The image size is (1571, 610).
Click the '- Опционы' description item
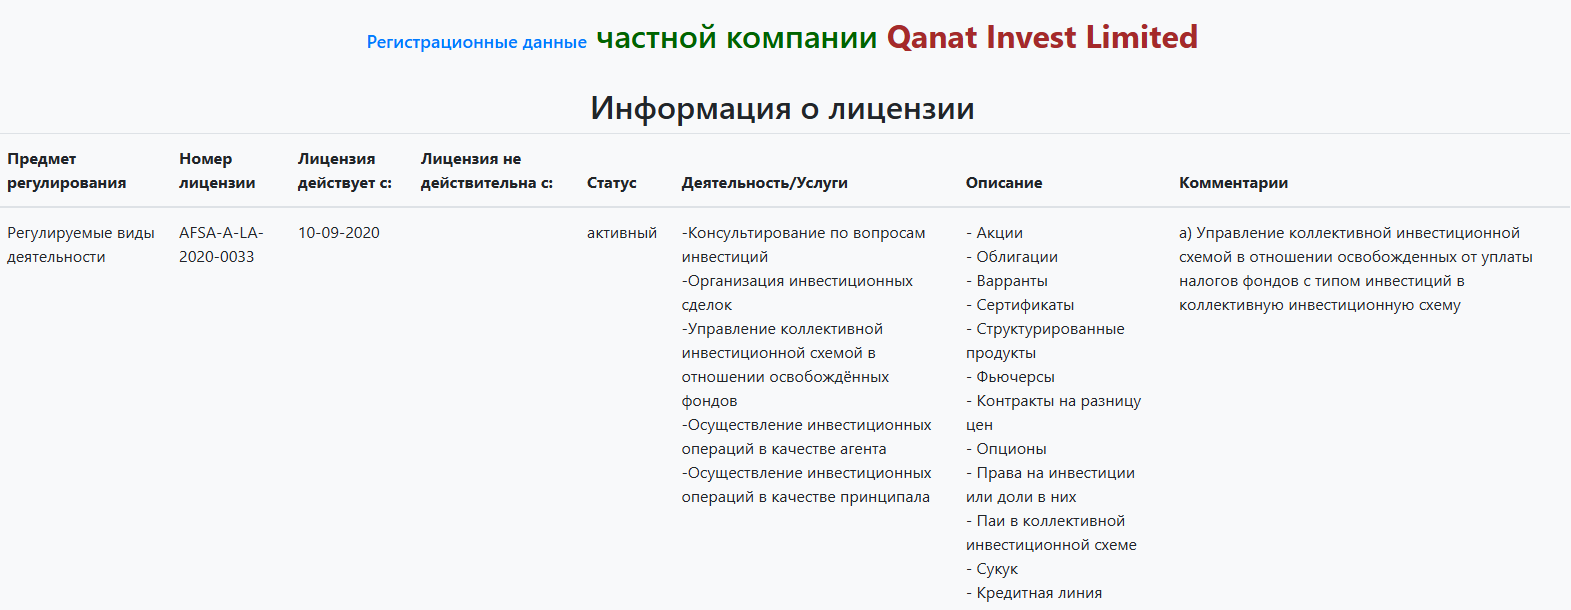[1006, 449]
